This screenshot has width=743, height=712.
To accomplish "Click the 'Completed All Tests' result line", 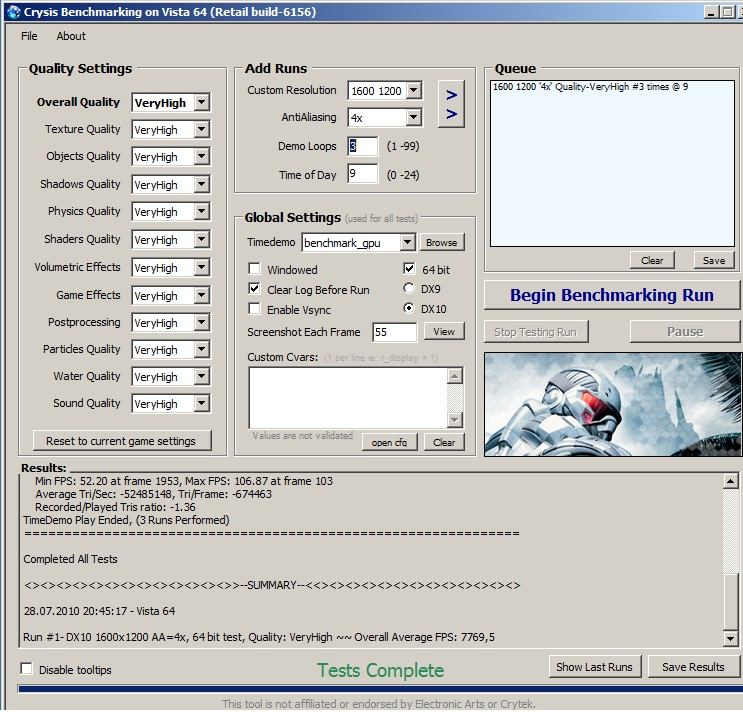I will pos(71,559).
